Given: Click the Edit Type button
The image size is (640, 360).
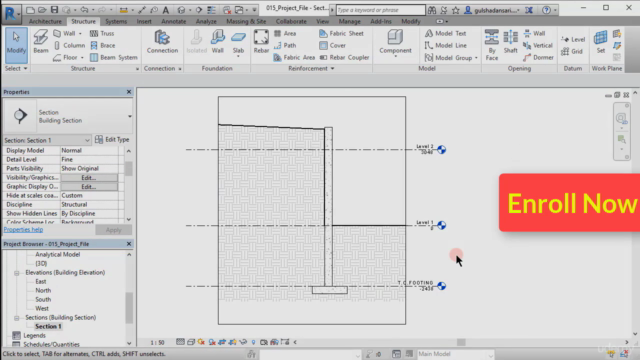Looking at the screenshot, I should point(112,140).
